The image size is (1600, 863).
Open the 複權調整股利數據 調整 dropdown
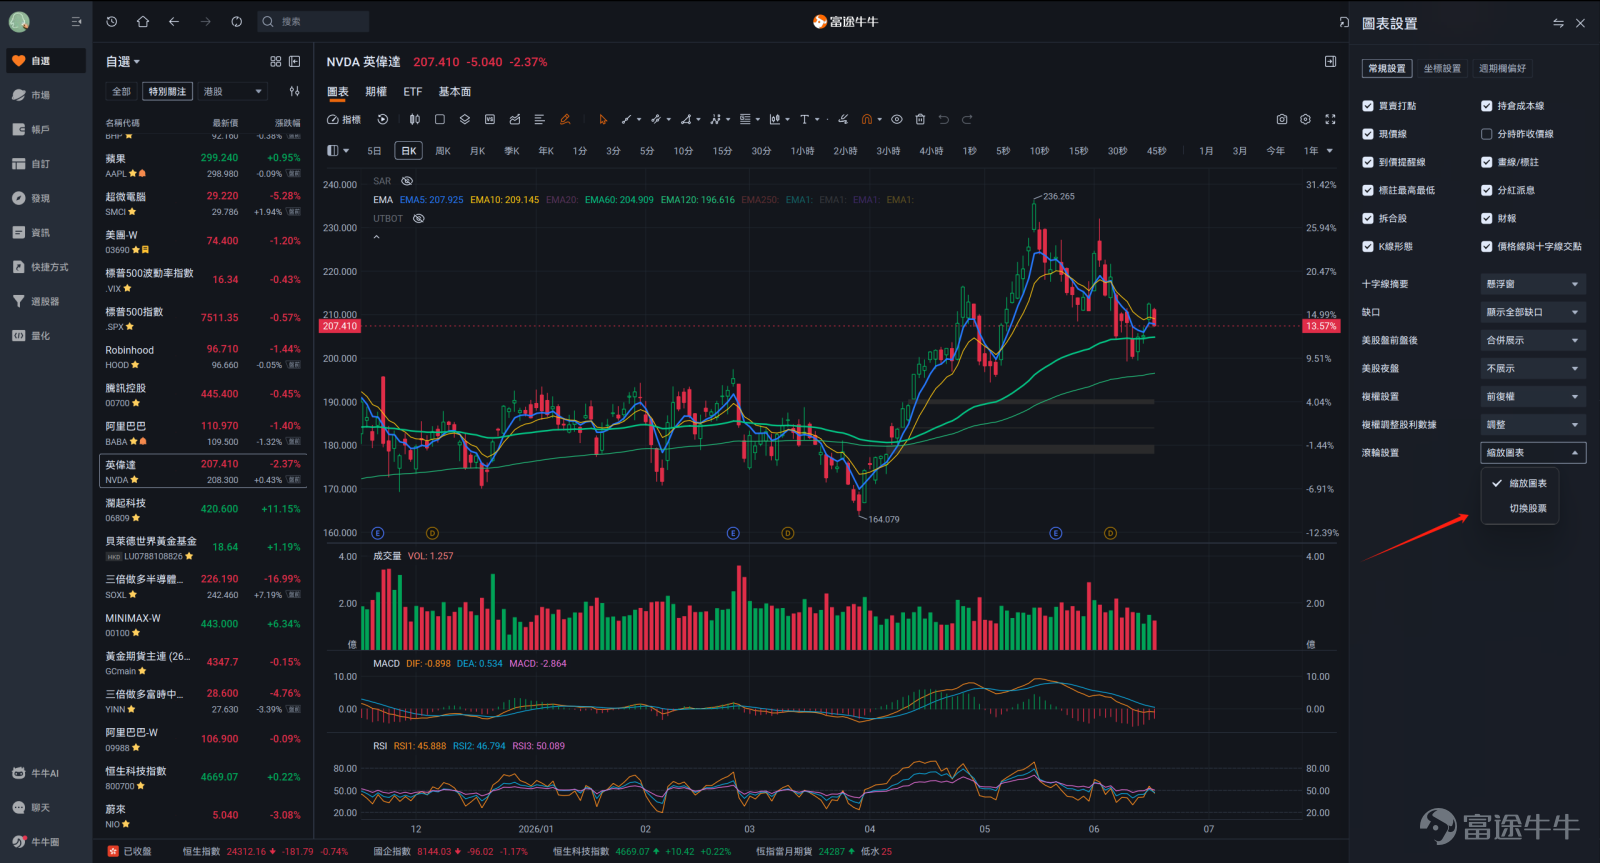[x=1533, y=424]
